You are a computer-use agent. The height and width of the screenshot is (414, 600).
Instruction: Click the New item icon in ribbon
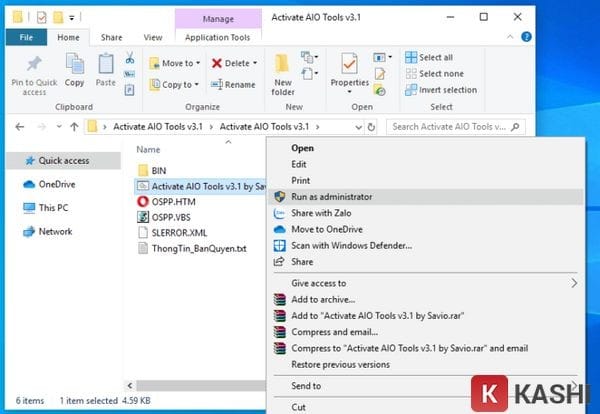point(308,57)
